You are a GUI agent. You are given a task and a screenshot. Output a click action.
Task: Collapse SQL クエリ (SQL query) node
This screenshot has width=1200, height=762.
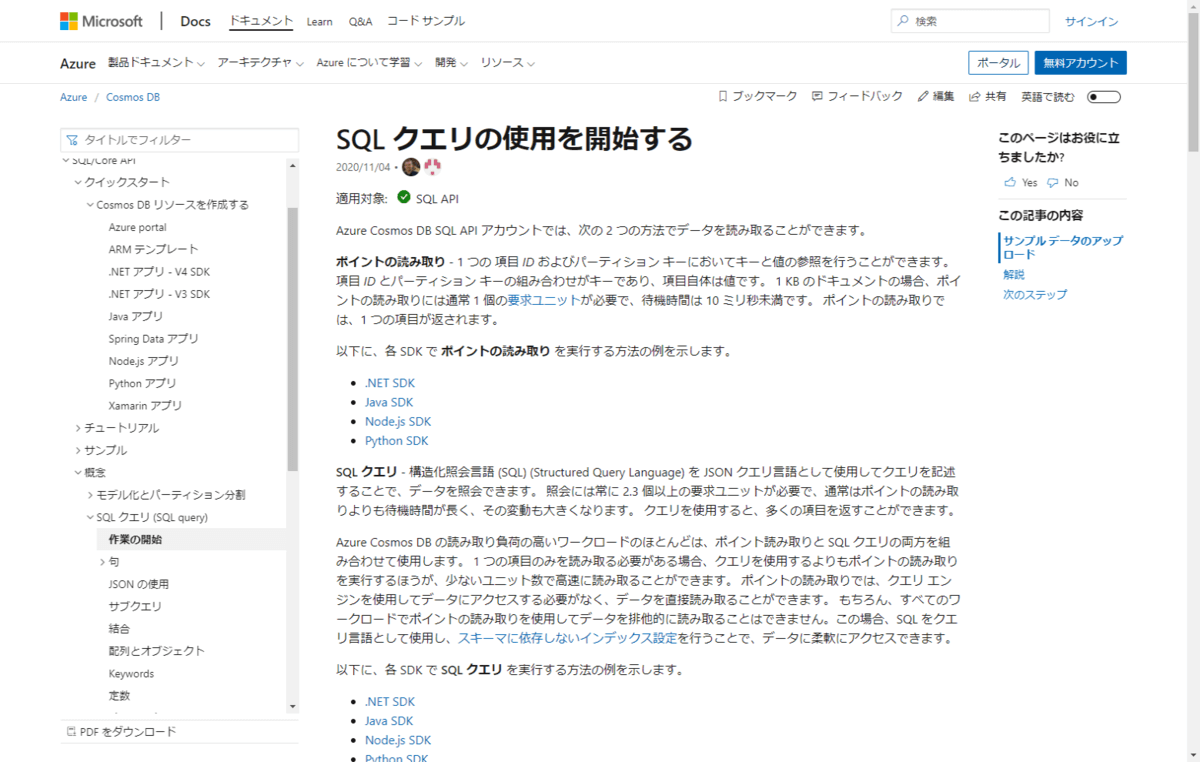90,517
